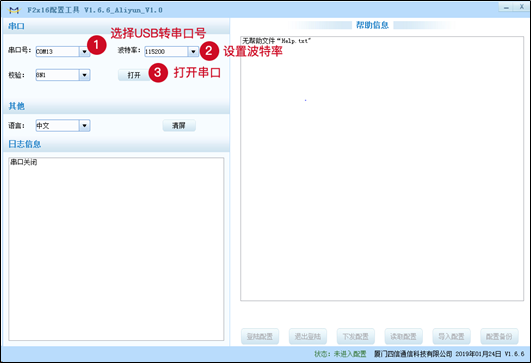The image size is (531, 363).
Task: Click the window title F2x16配置工具 text
Action: pos(53,10)
